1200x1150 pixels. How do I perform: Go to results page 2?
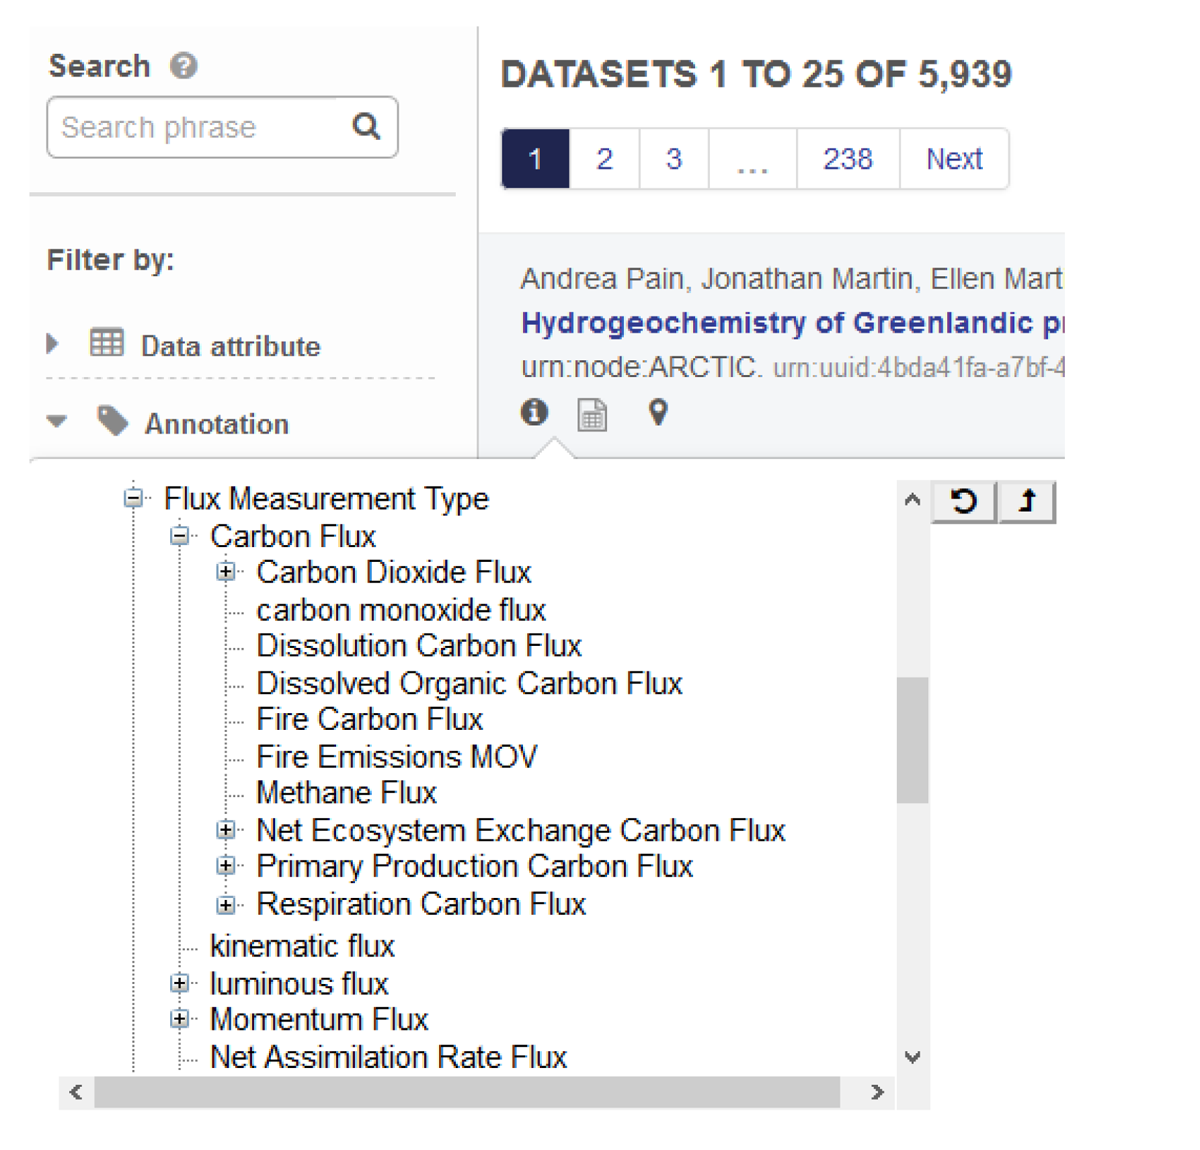604,158
